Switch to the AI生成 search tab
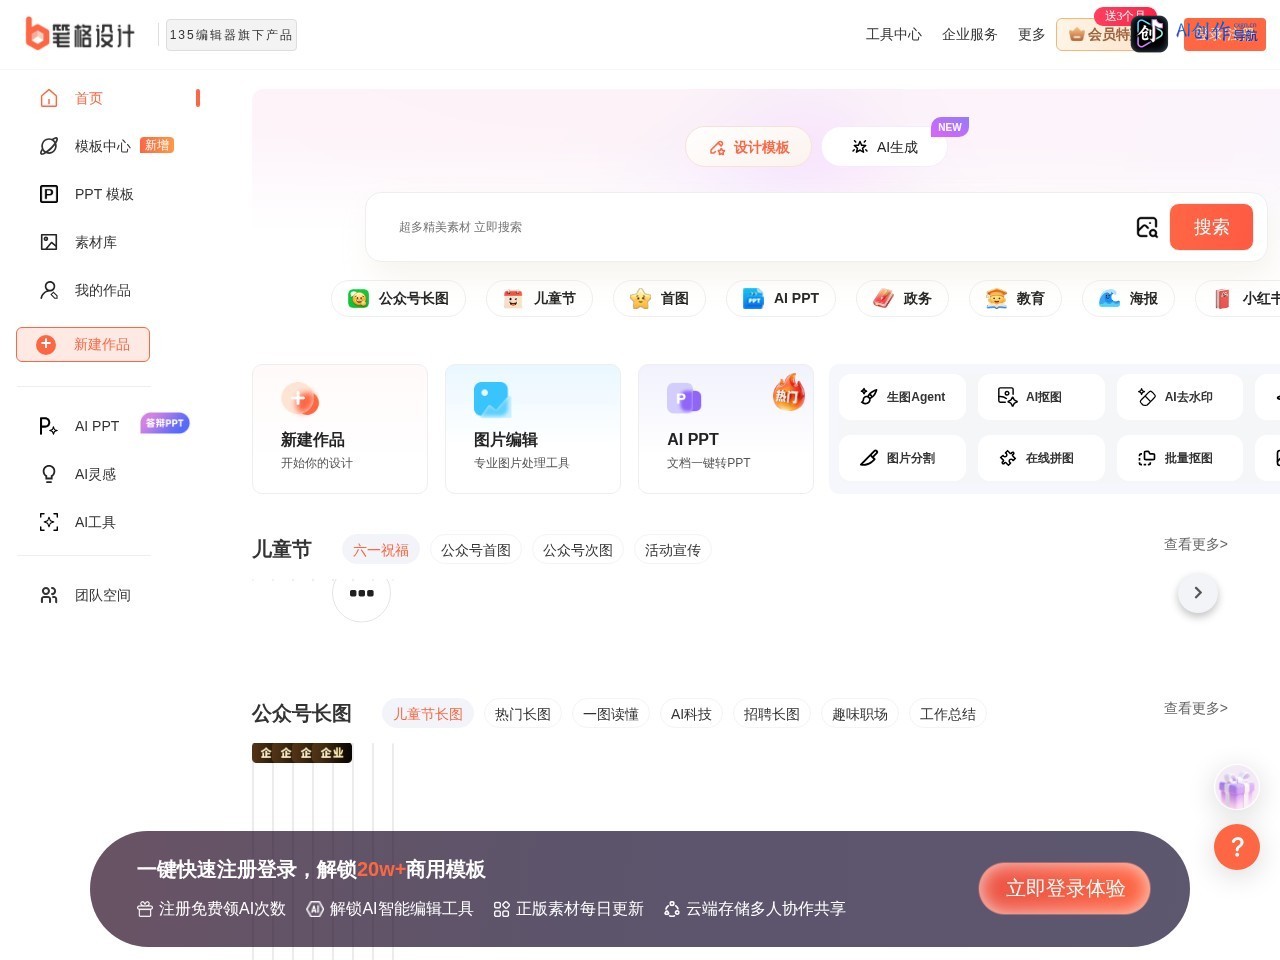 click(x=884, y=147)
